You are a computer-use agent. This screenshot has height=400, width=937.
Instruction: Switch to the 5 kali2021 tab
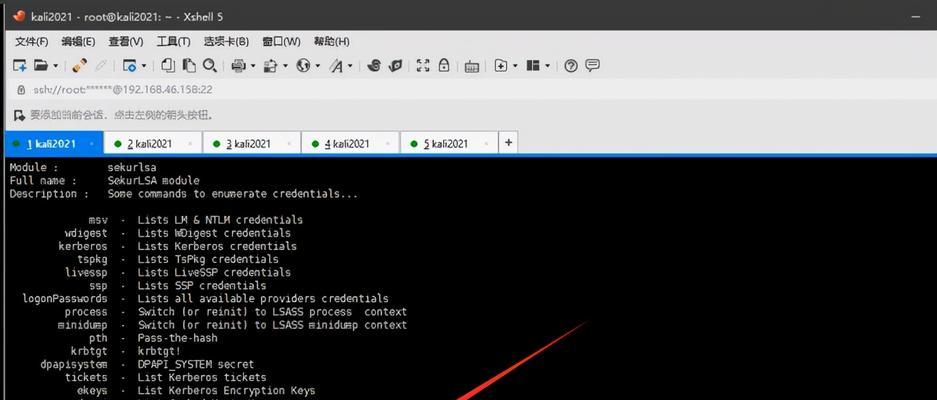click(x=448, y=143)
